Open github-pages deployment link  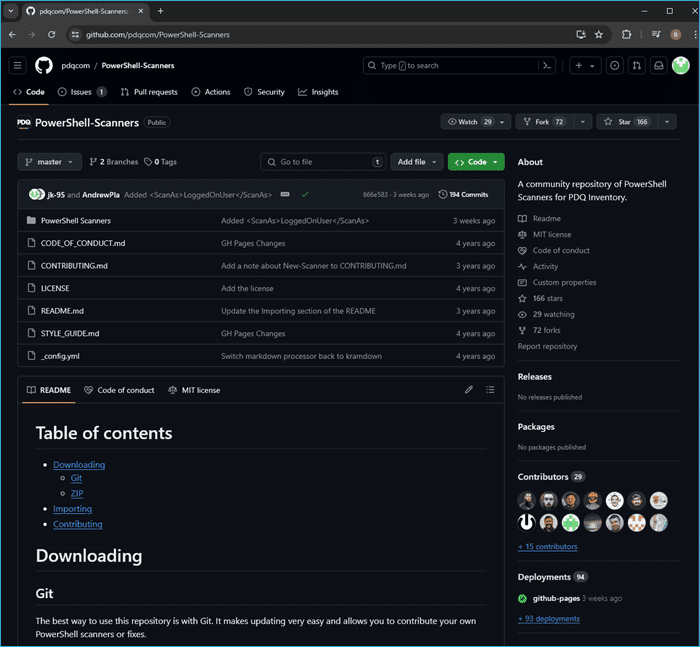(556, 598)
